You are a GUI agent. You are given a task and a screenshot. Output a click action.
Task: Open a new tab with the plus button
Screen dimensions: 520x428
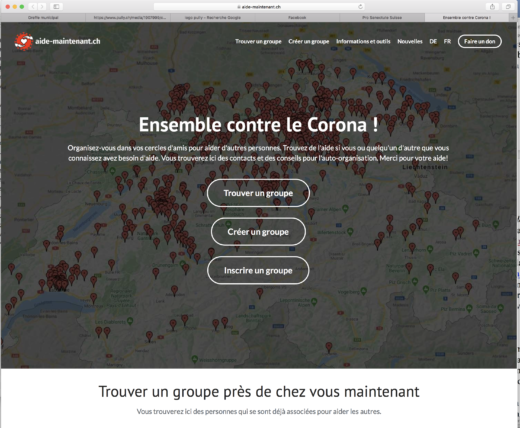[x=513, y=18]
